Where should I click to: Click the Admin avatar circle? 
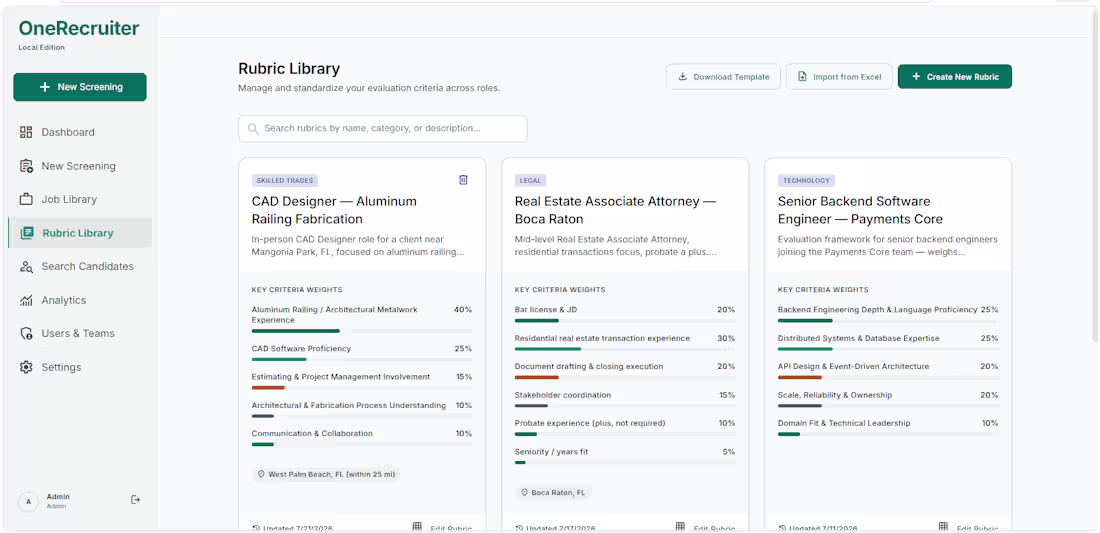(28, 501)
